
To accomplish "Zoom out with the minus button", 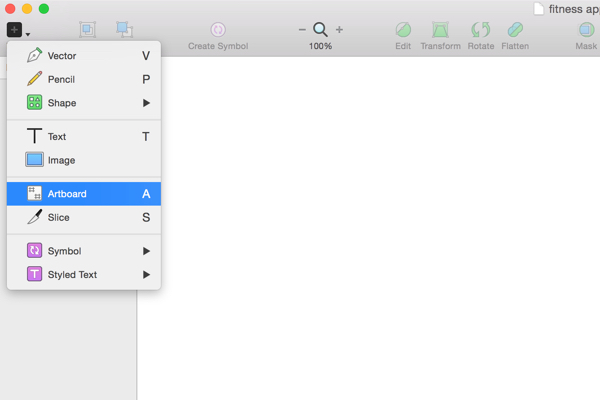I will (x=302, y=29).
